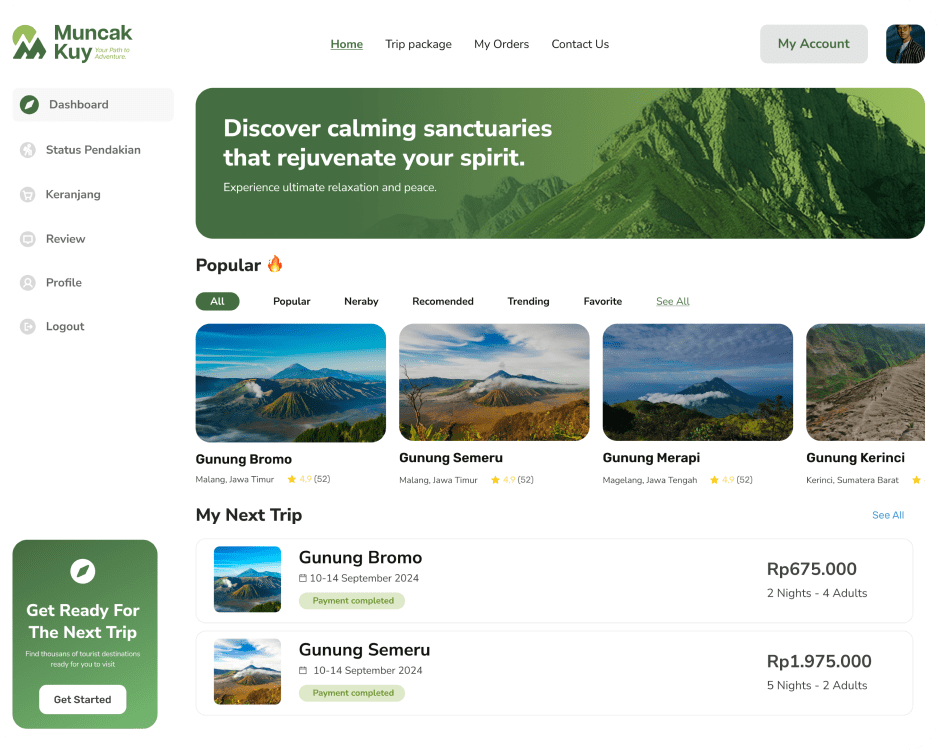This screenshot has height=750, width=938.
Task: Click the Muncak Kuy mountain logo
Action: (x=29, y=42)
